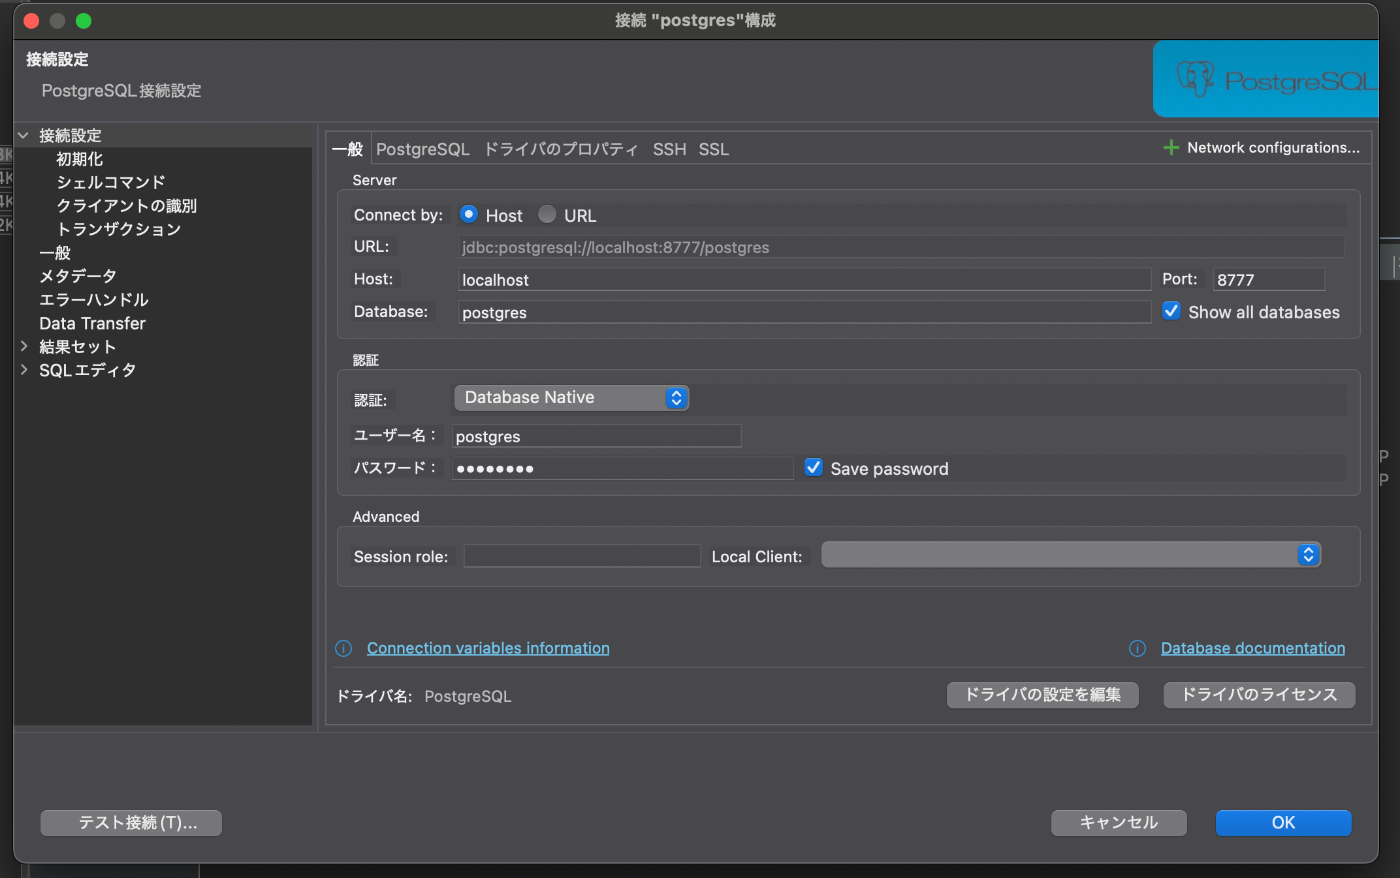Select SQLエディタ tree item label

[x=88, y=370]
